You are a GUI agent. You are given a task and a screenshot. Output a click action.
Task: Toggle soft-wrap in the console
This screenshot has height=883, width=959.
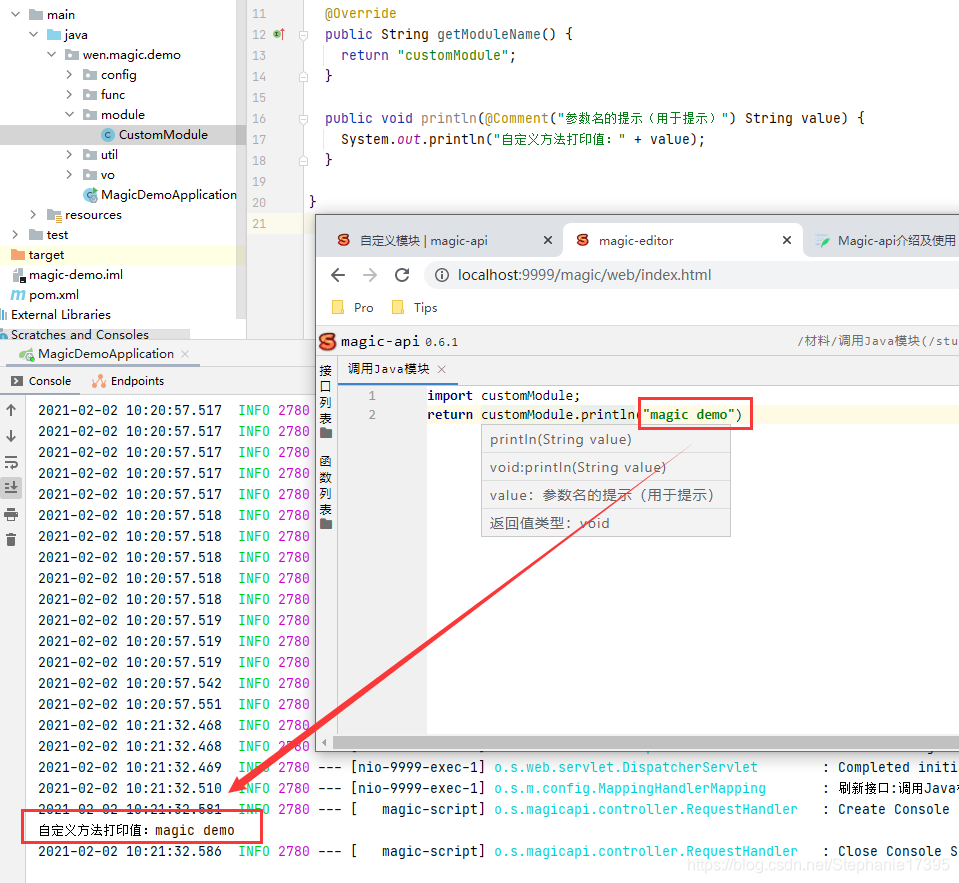point(11,462)
